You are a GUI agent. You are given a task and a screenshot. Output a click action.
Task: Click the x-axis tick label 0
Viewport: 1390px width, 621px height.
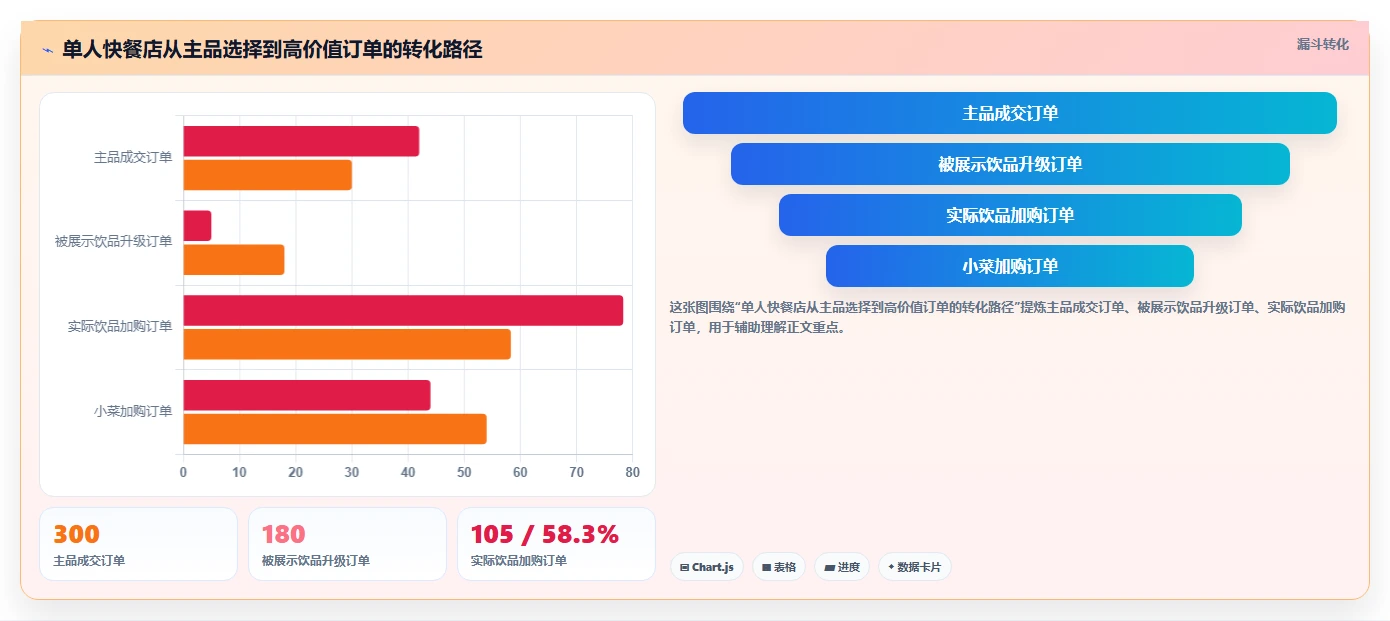(183, 472)
